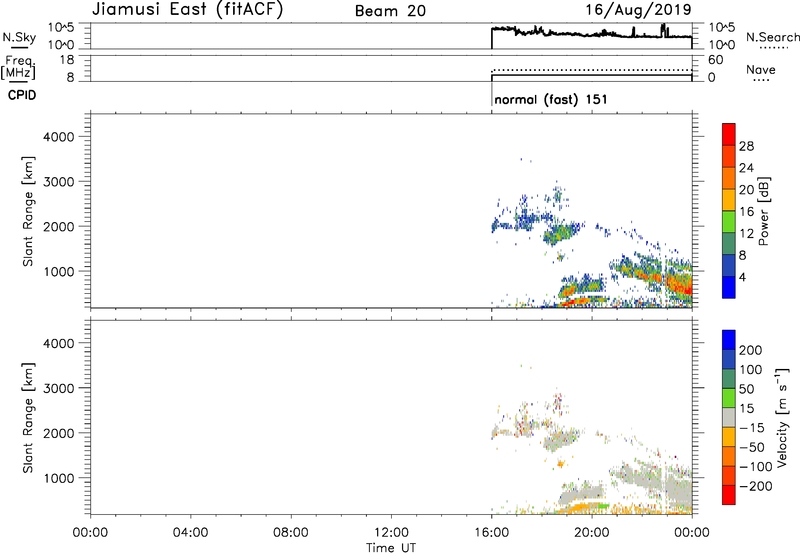Click the '2000' tick on velocity panel axis
This screenshot has height=554, width=800.
(59, 433)
